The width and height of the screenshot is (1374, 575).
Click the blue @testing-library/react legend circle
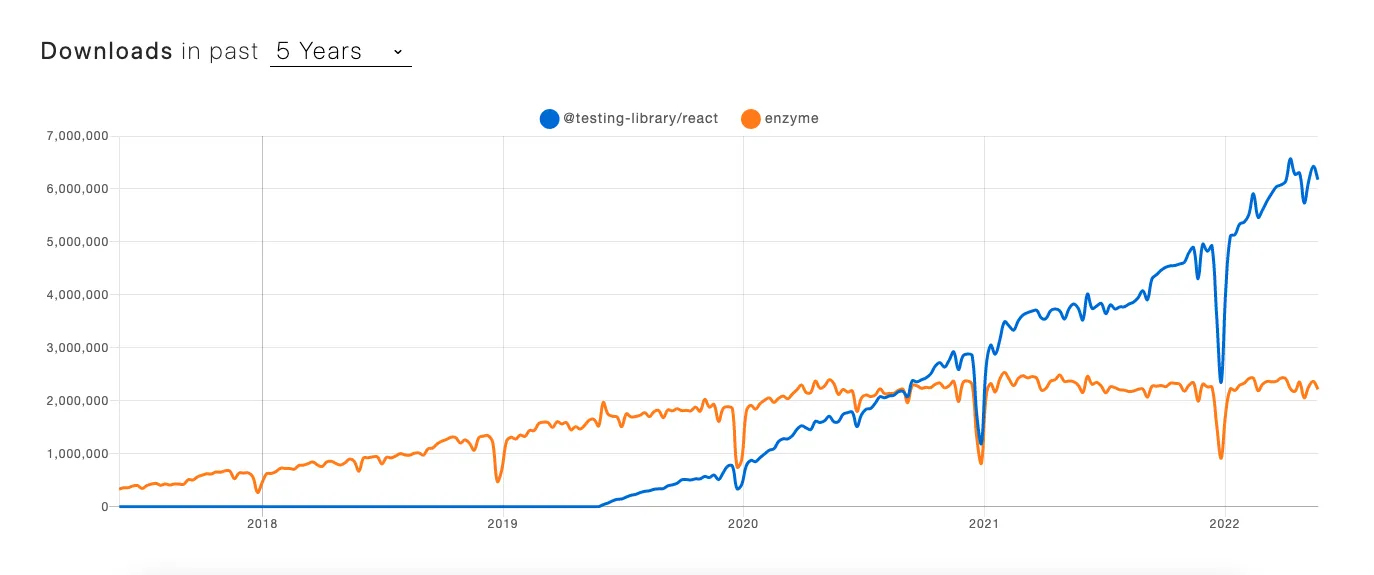549,119
